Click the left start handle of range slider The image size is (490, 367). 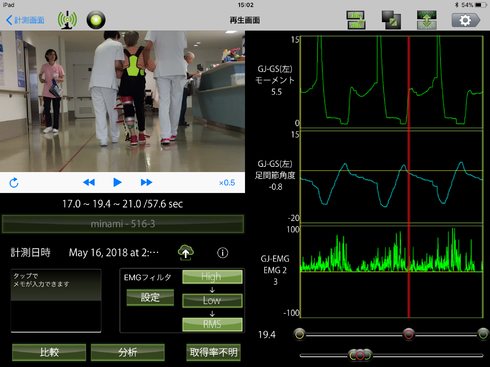pyautogui.click(x=300, y=334)
